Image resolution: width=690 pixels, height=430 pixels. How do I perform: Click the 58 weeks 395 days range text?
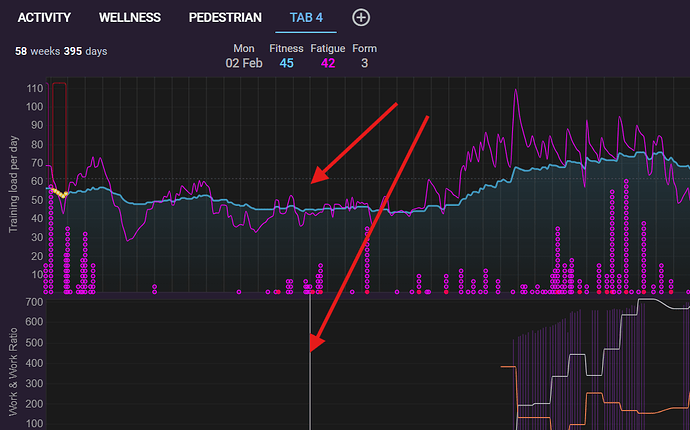click(61, 51)
